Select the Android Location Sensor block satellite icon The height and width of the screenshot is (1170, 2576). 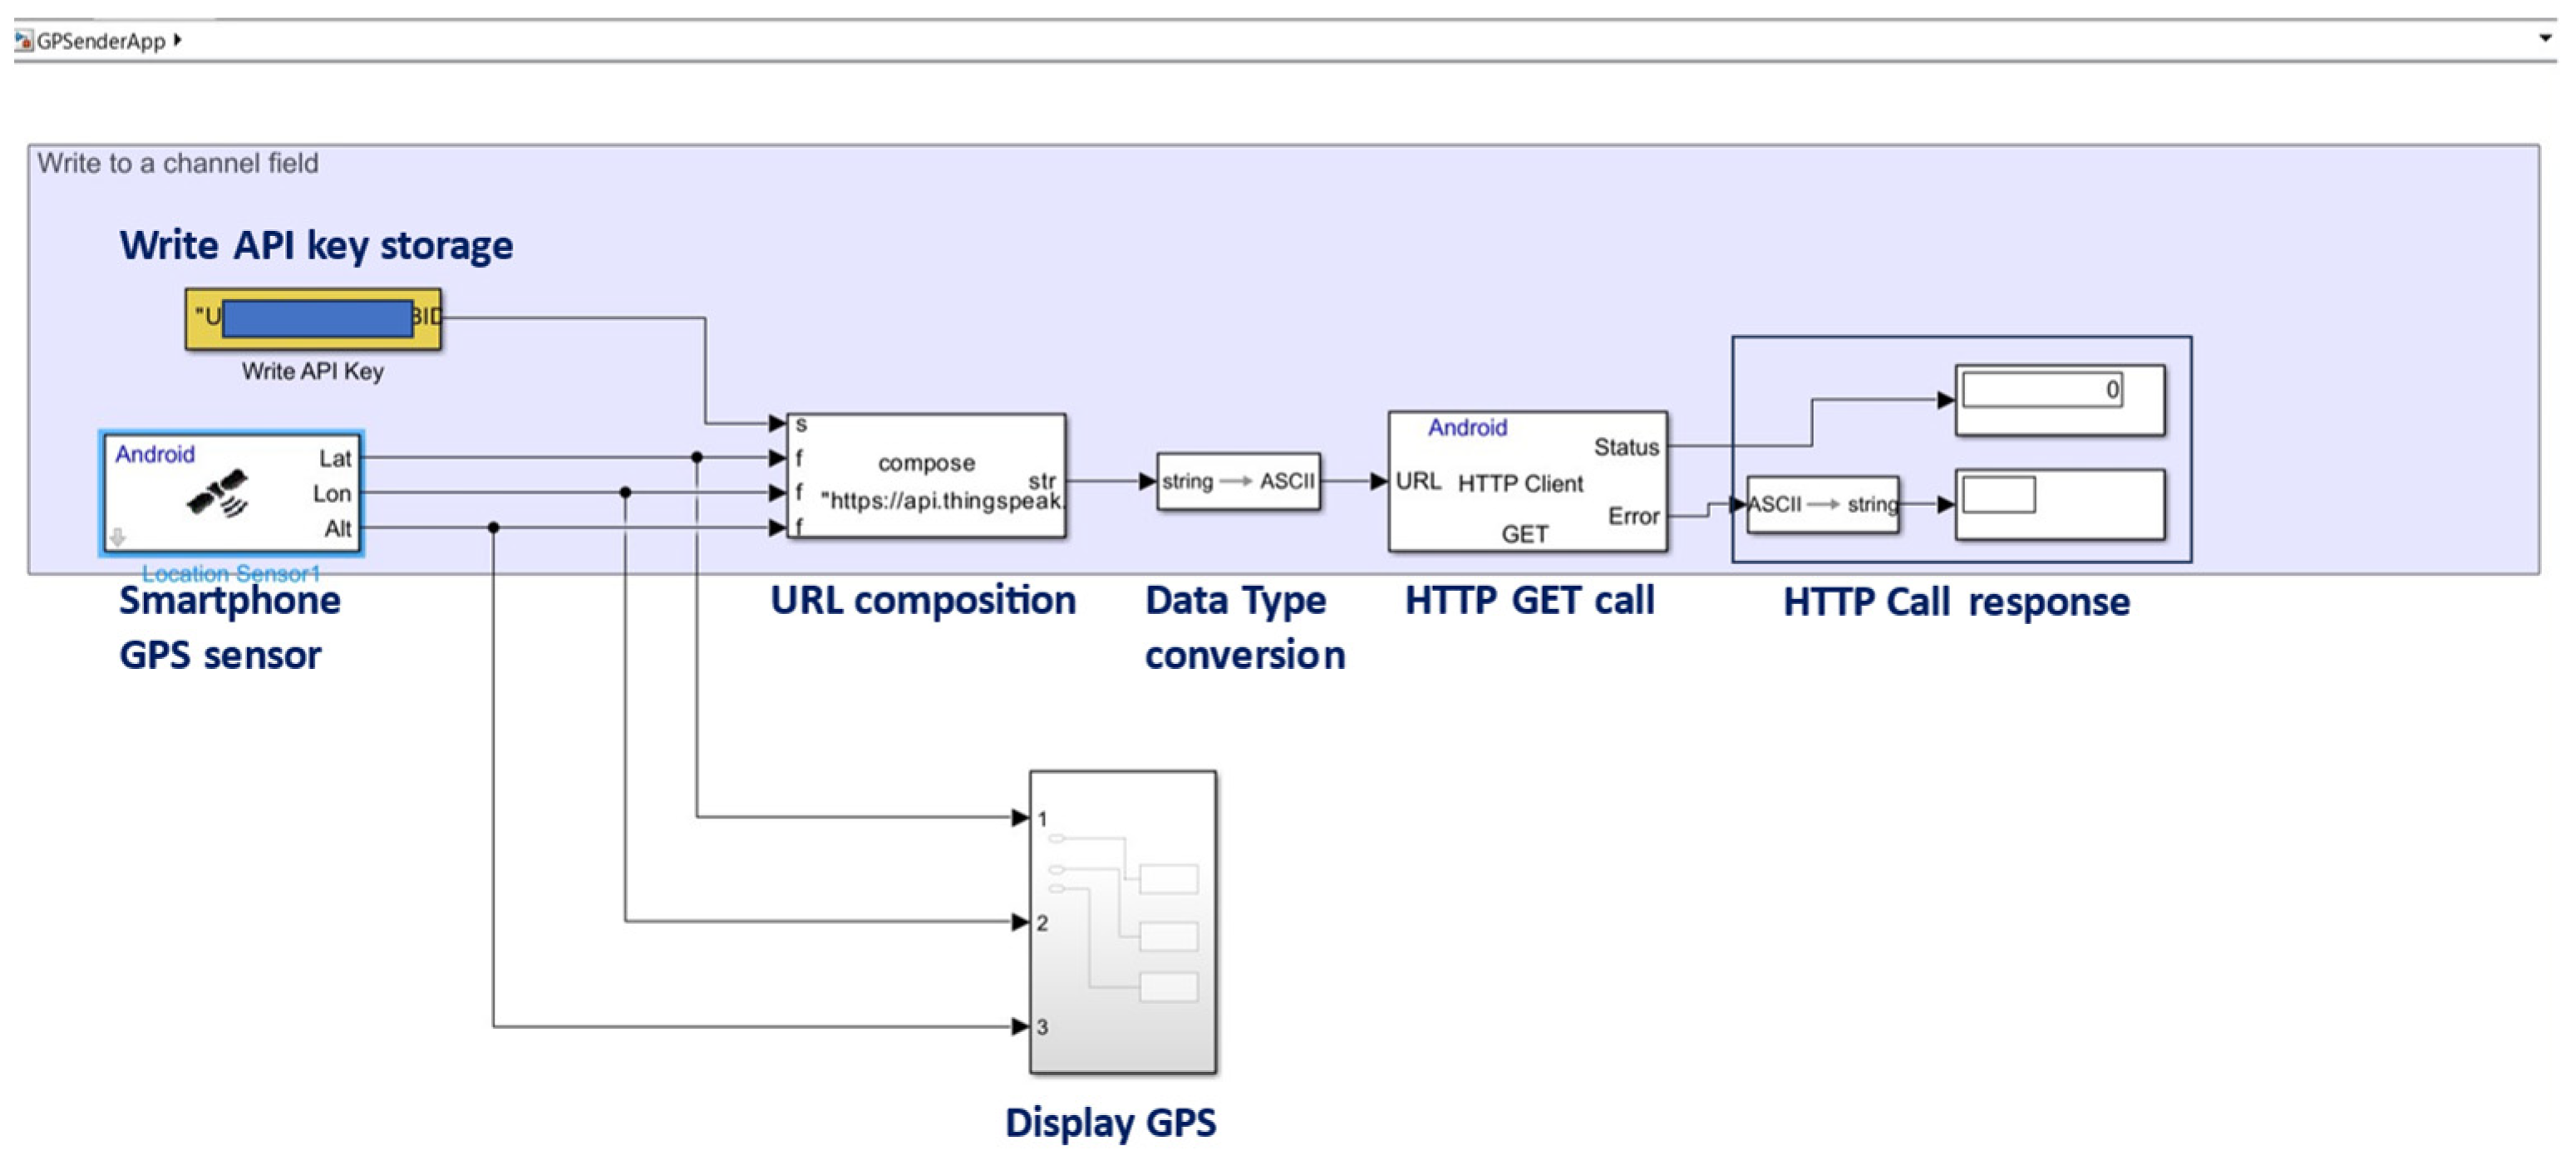click(217, 493)
